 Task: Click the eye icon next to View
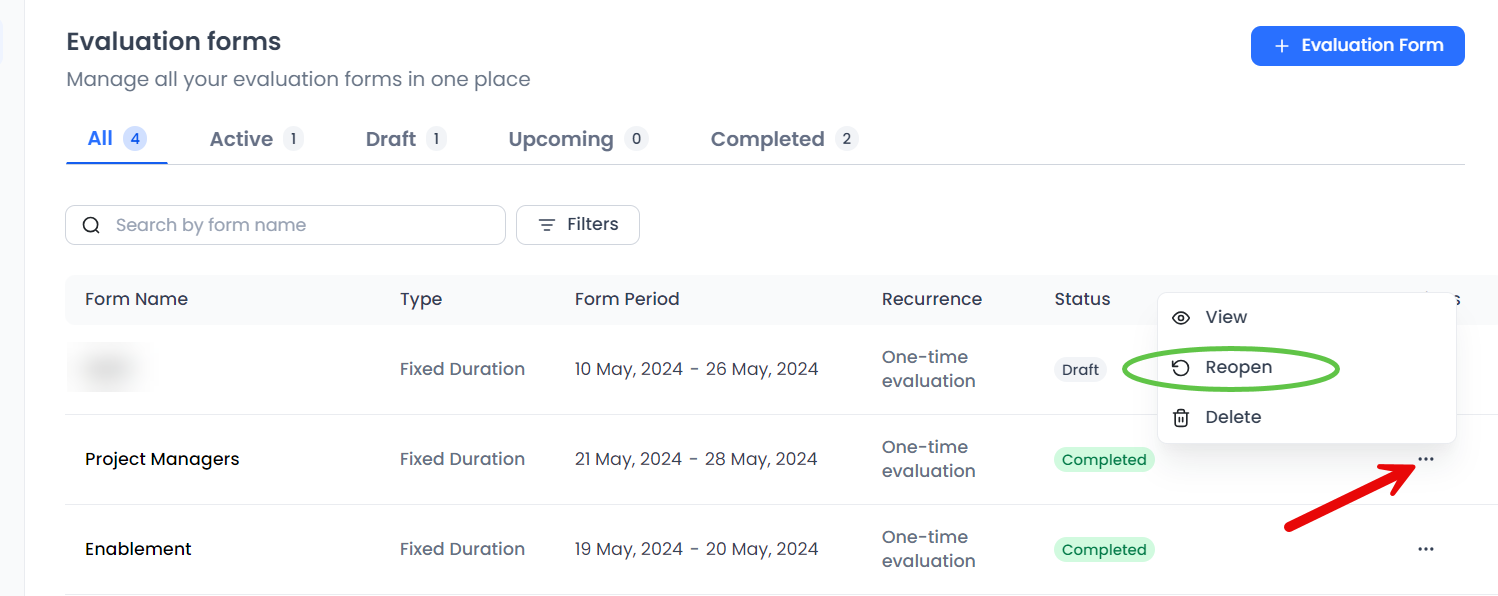coord(1181,317)
